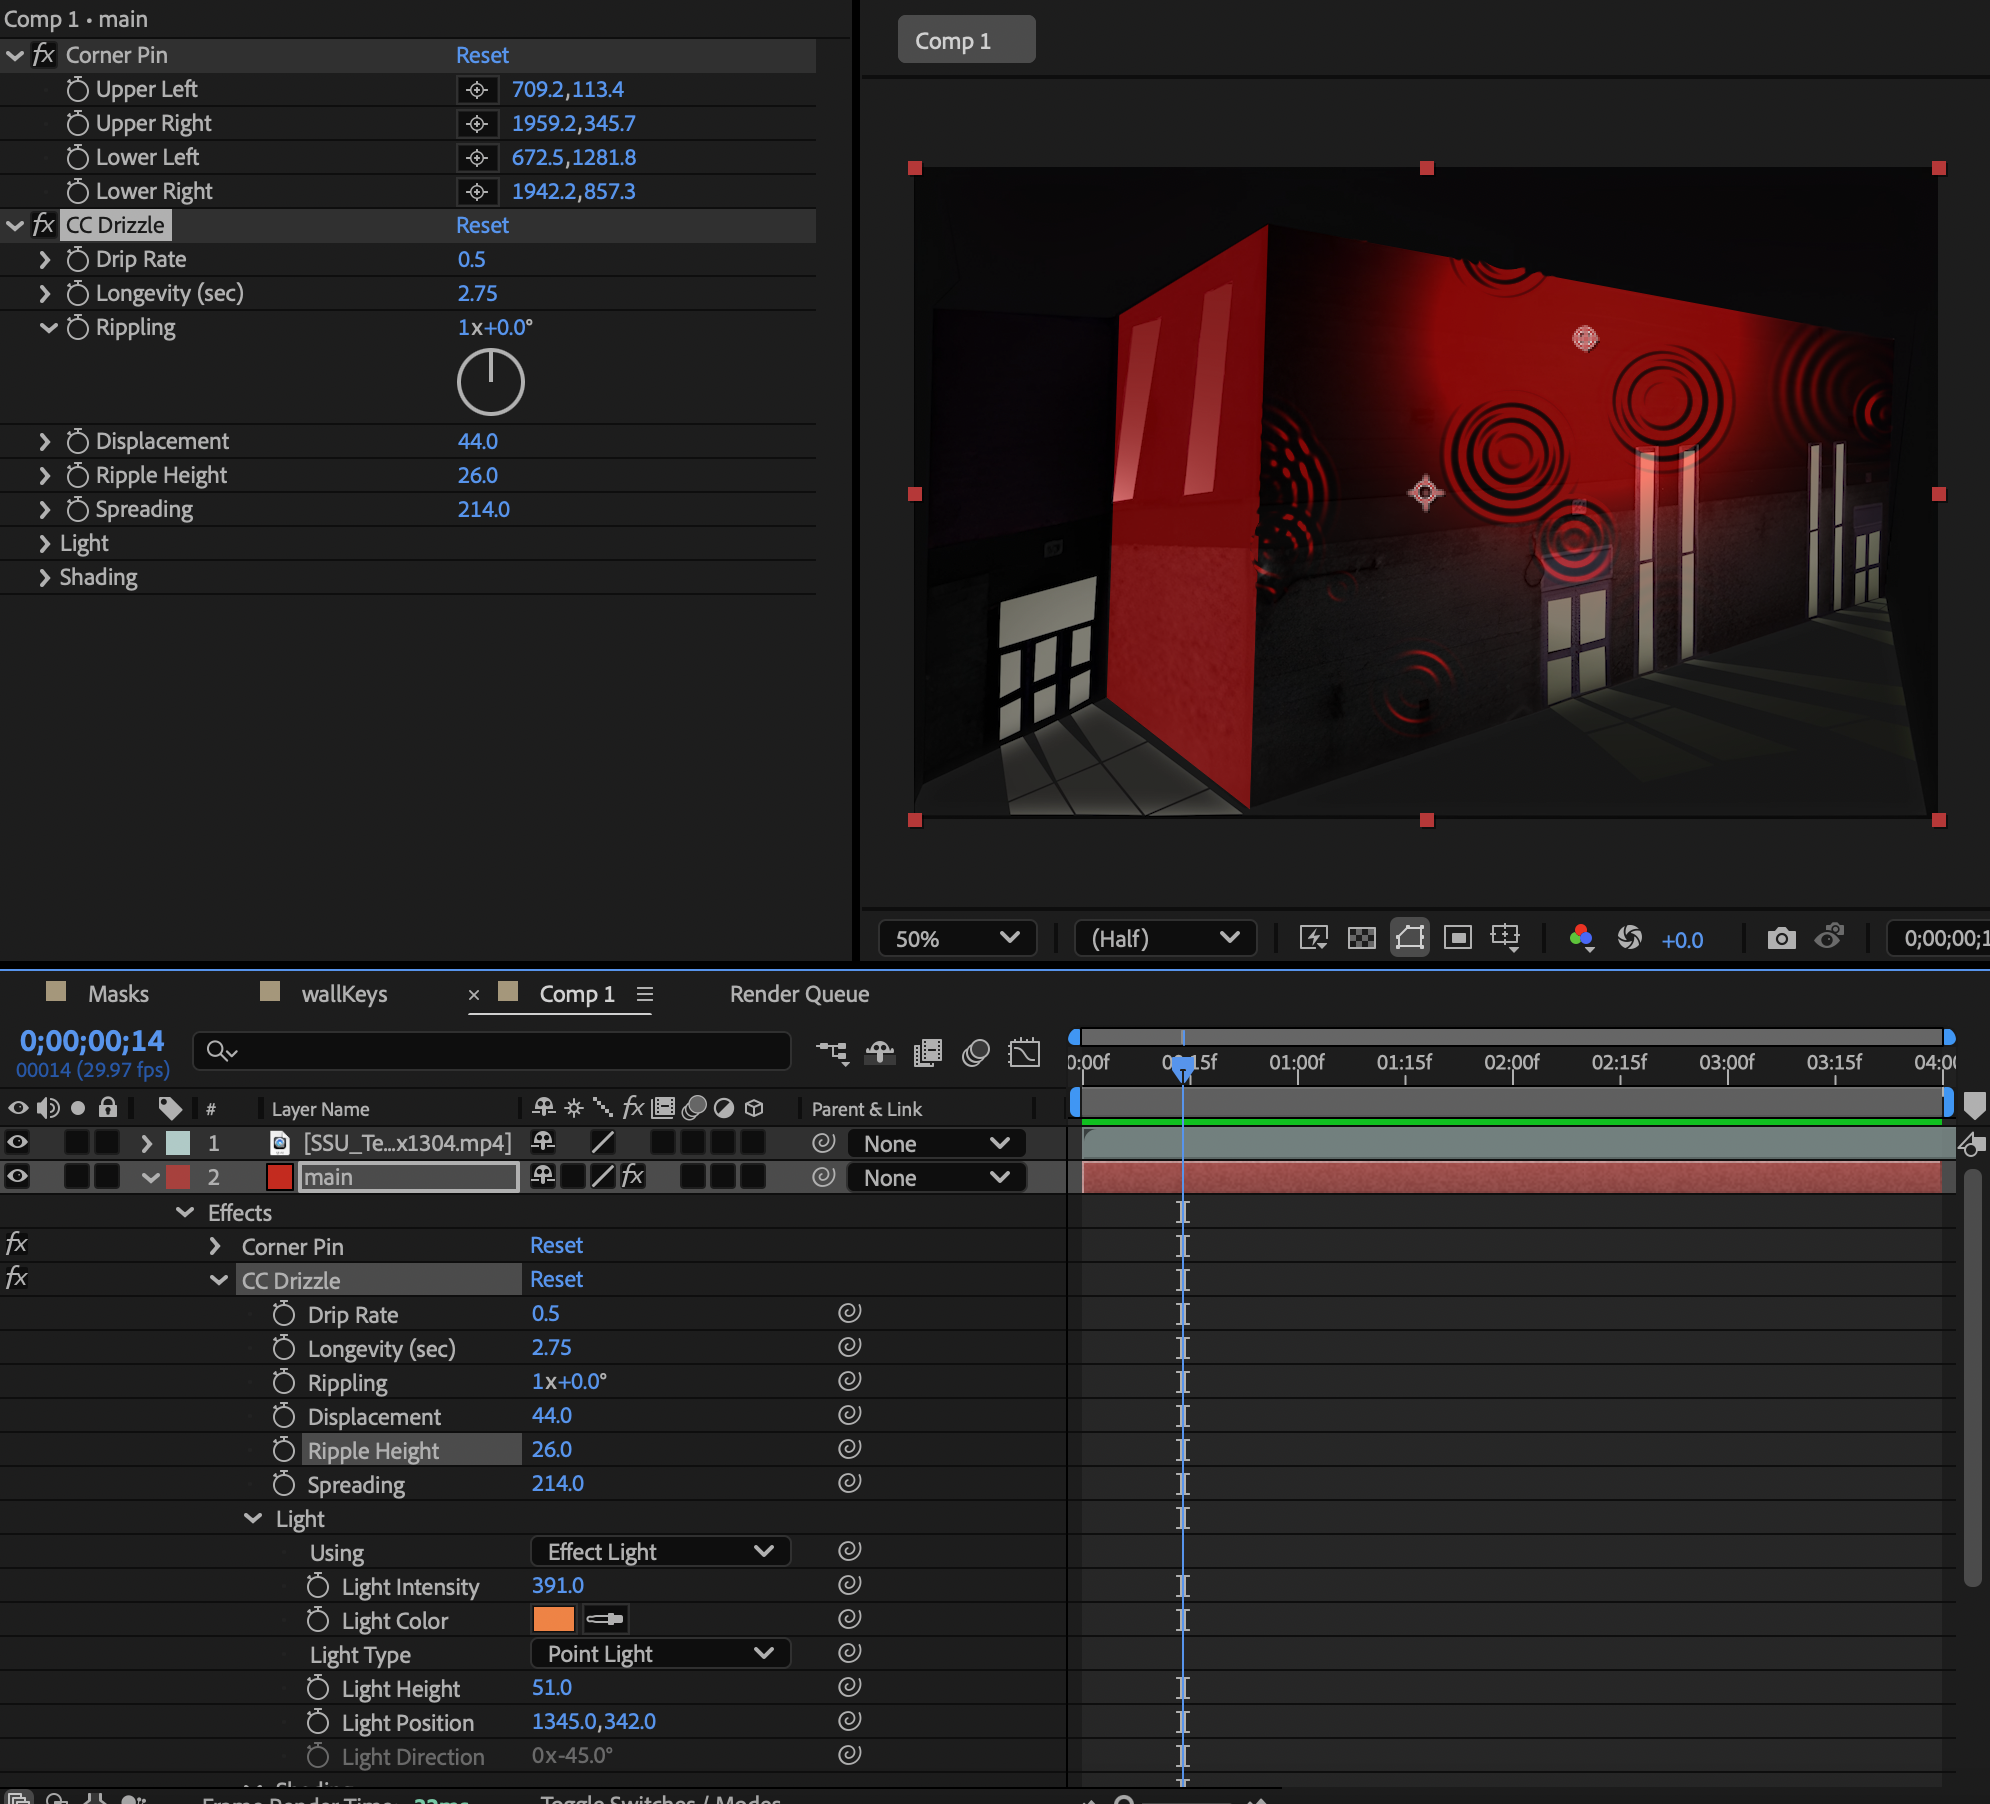Take a snapshot with the camera icon
This screenshot has width=1990, height=1804.
(x=1783, y=937)
